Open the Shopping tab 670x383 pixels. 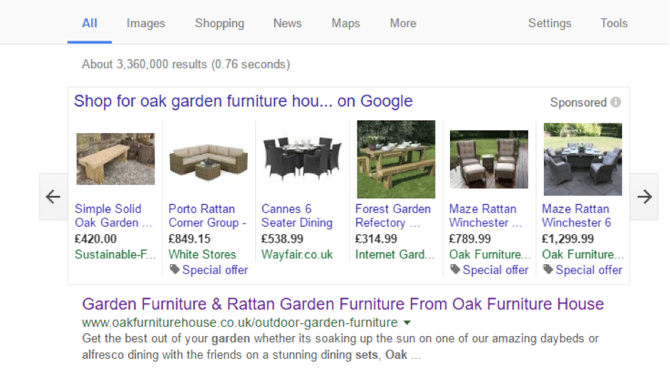click(220, 23)
